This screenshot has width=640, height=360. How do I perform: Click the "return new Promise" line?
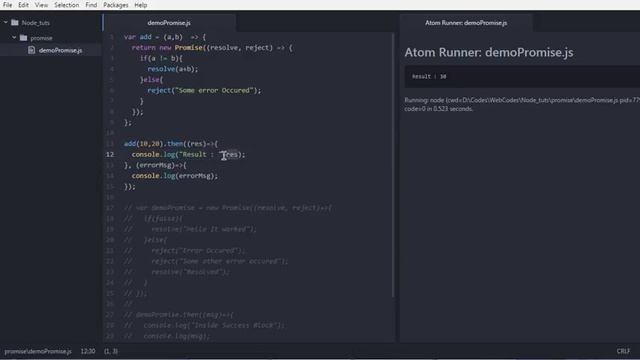(212, 48)
